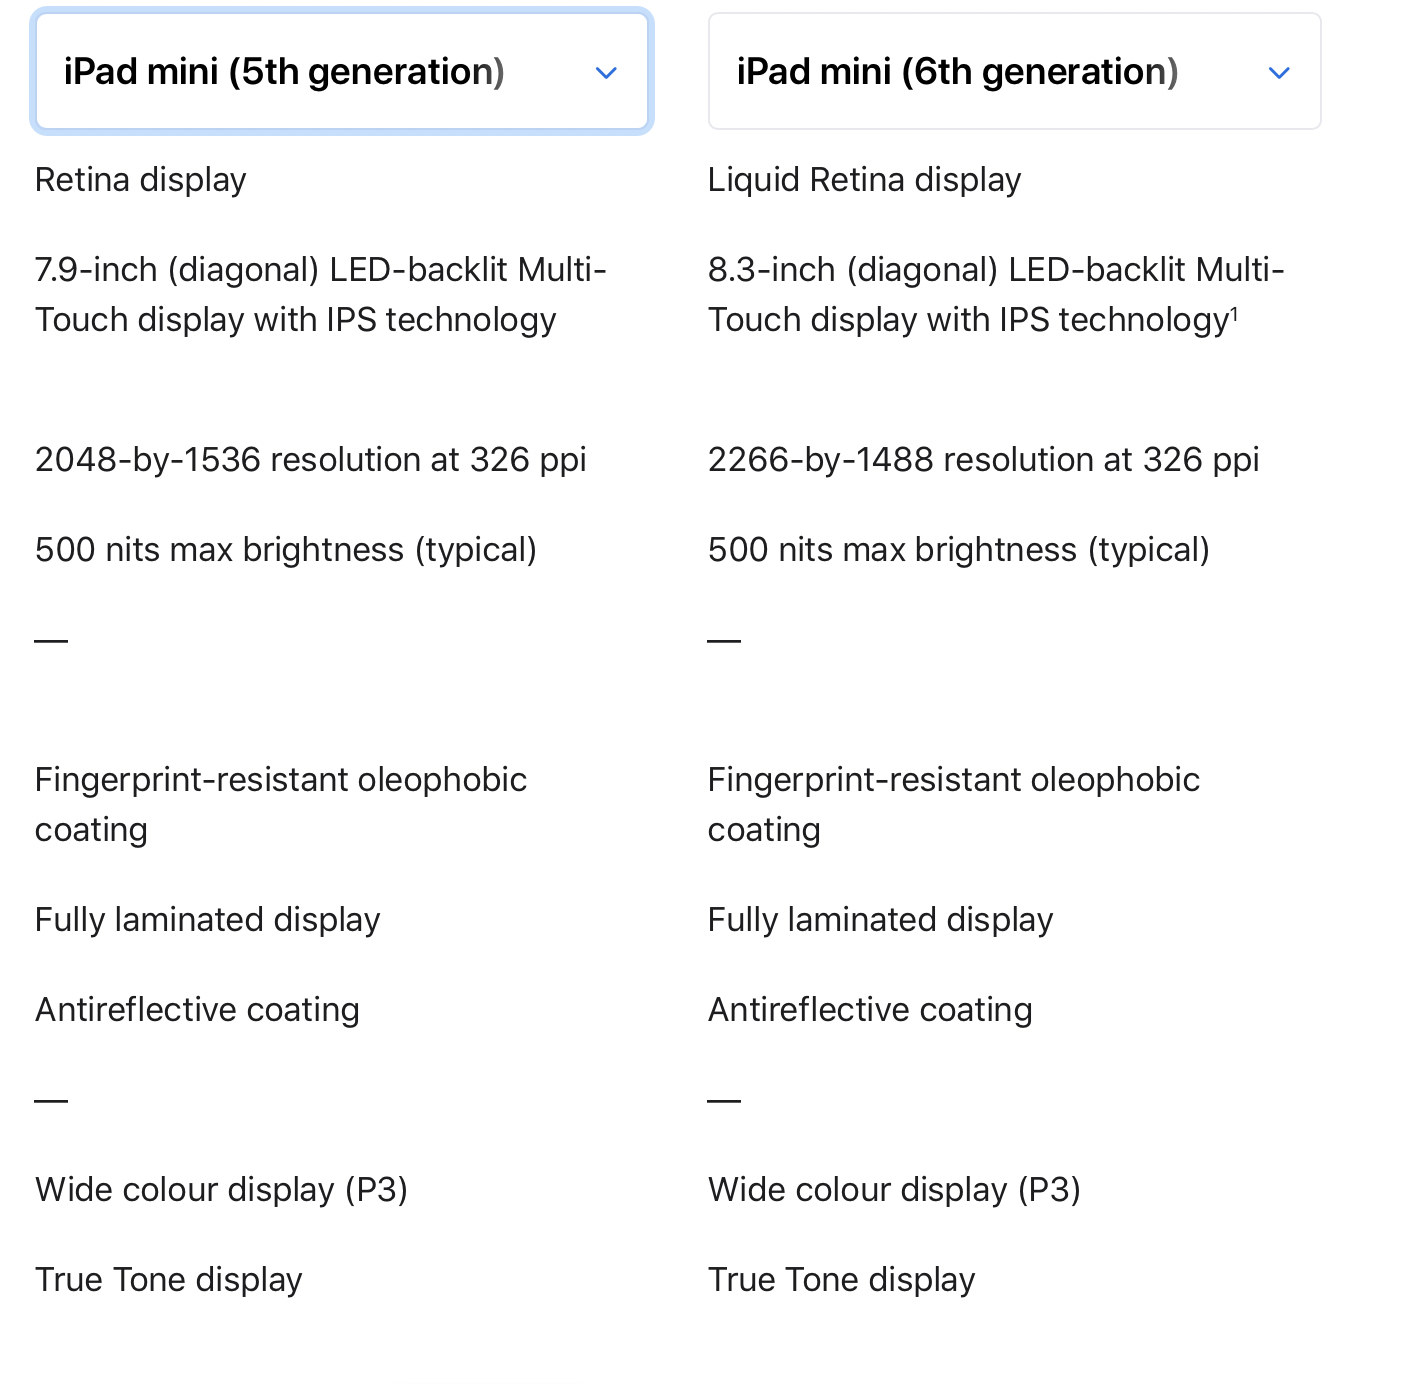
Task: Click 500 nits max brightness under 6th generation
Action: (x=958, y=550)
